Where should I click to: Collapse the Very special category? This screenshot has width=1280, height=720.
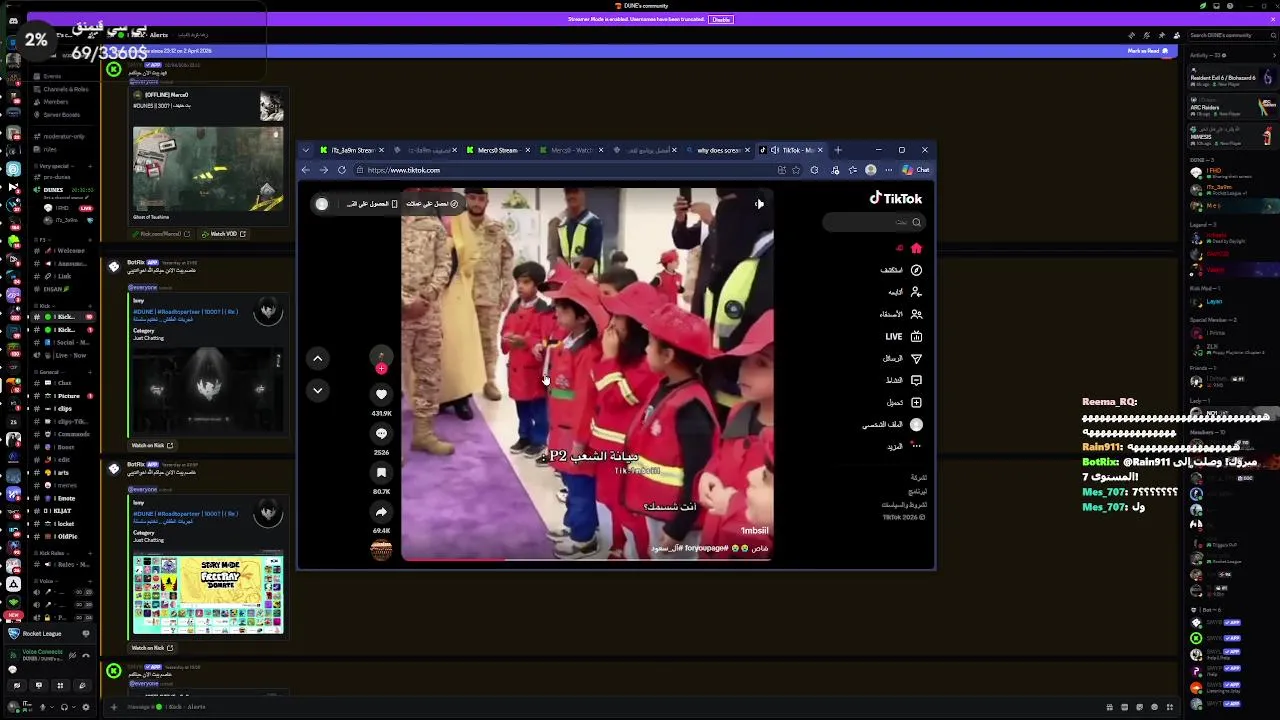click(x=54, y=166)
